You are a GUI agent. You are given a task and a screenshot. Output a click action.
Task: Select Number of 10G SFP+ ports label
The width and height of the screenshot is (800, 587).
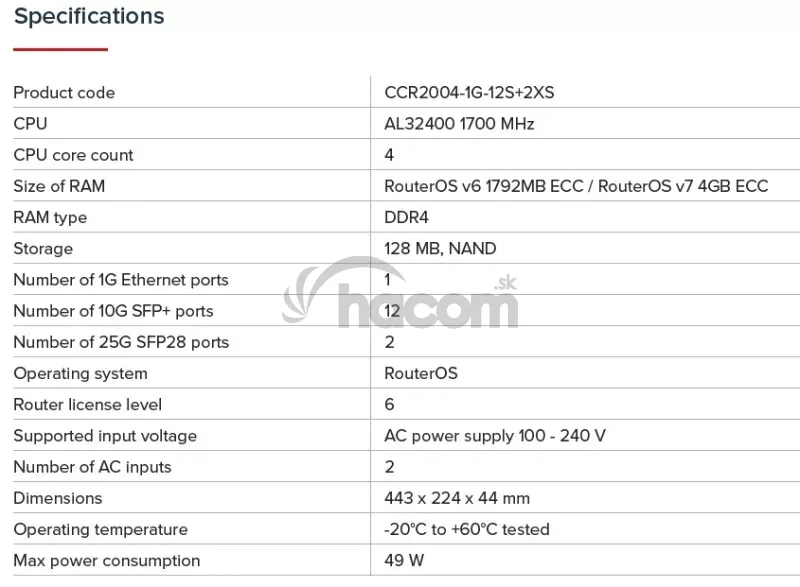pyautogui.click(x=113, y=311)
